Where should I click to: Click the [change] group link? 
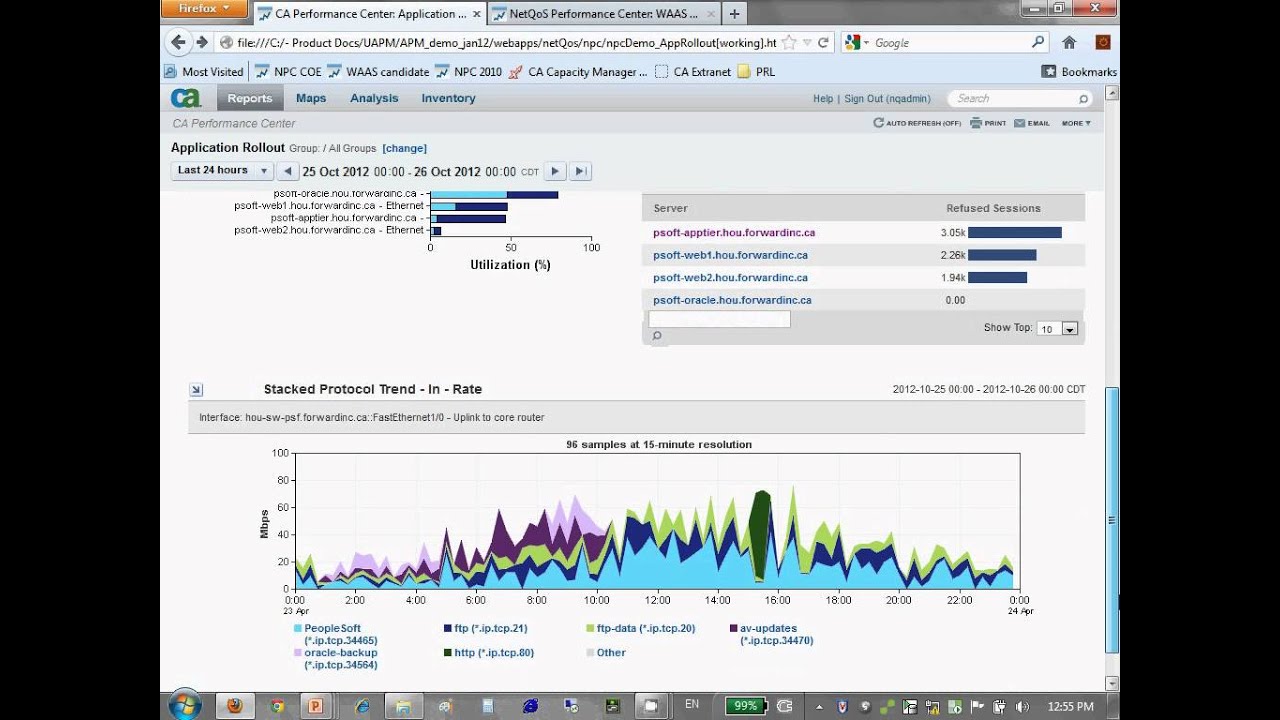(x=404, y=148)
